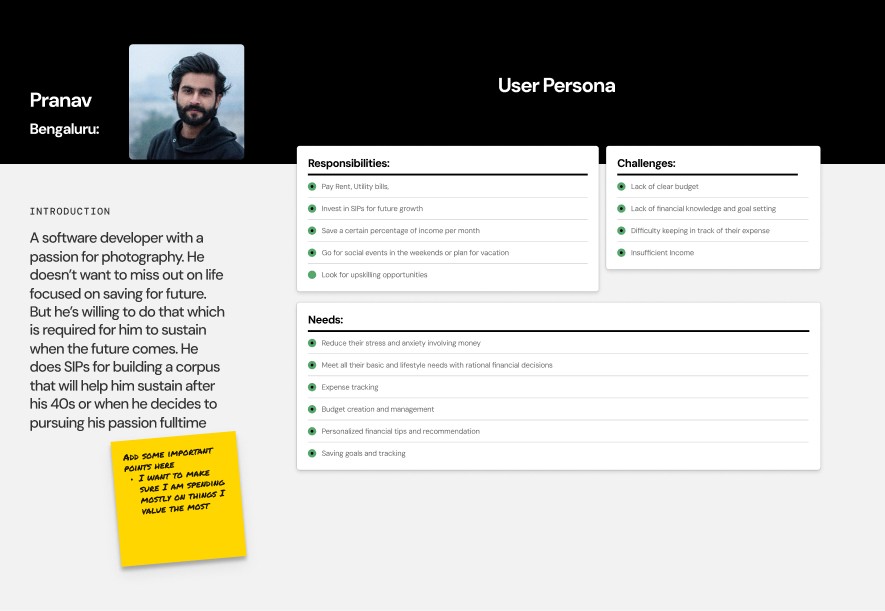Select Save a certain percentage of income text

point(401,231)
